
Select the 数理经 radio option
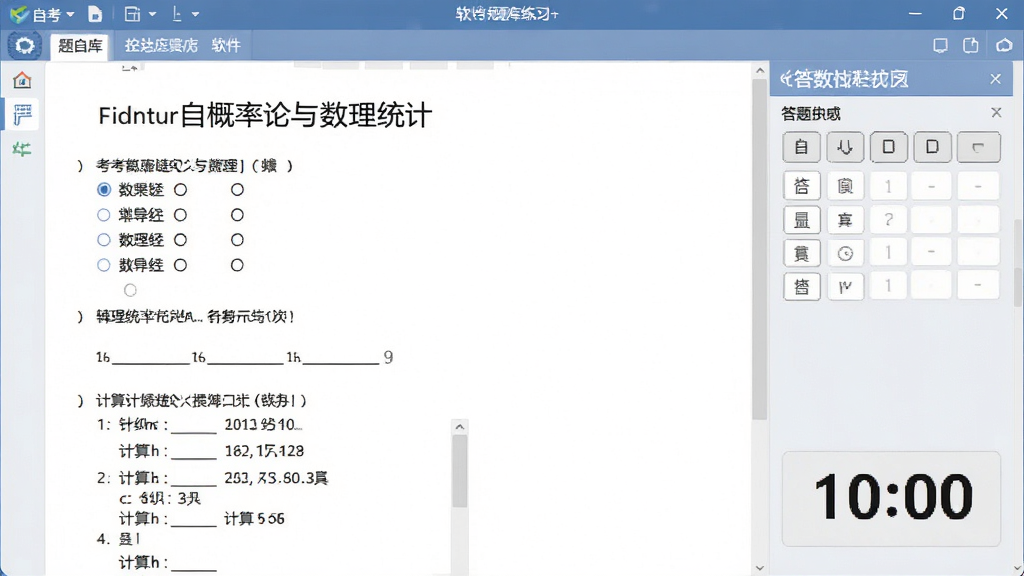pyautogui.click(x=104, y=240)
